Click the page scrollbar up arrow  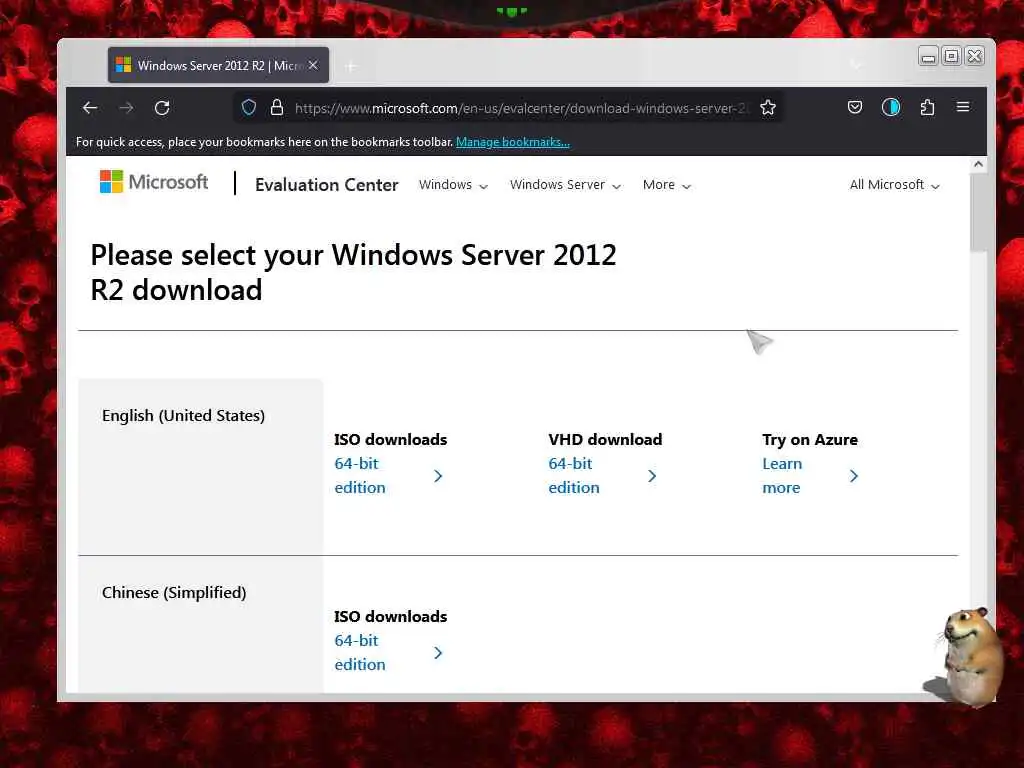coord(978,164)
